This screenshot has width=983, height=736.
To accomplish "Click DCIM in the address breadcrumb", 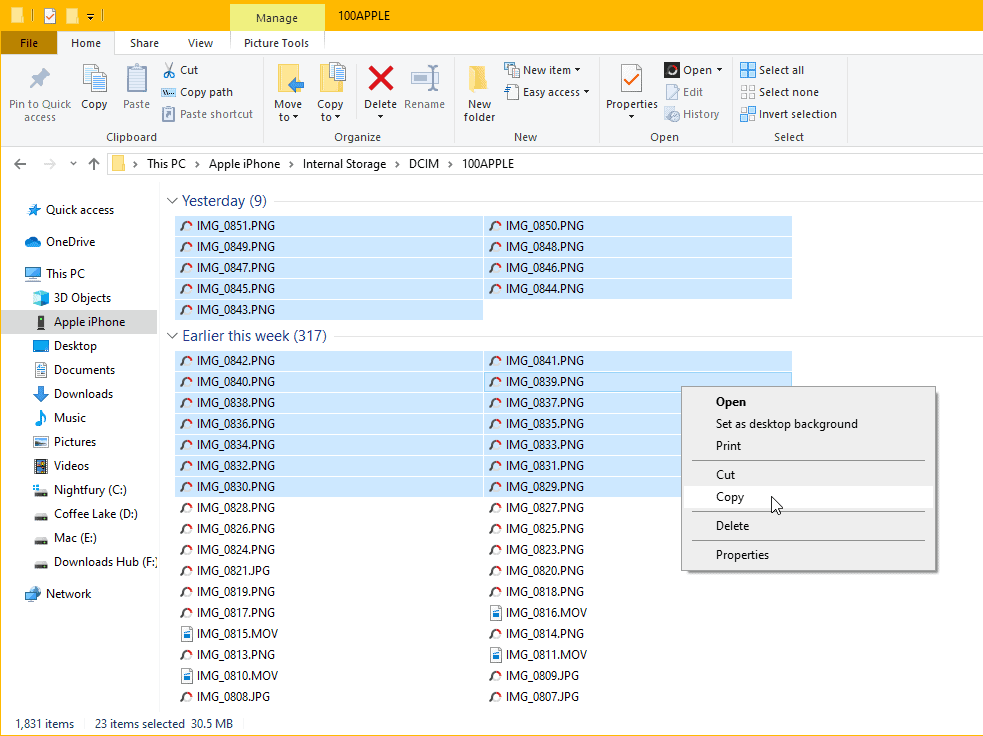I will [x=423, y=164].
